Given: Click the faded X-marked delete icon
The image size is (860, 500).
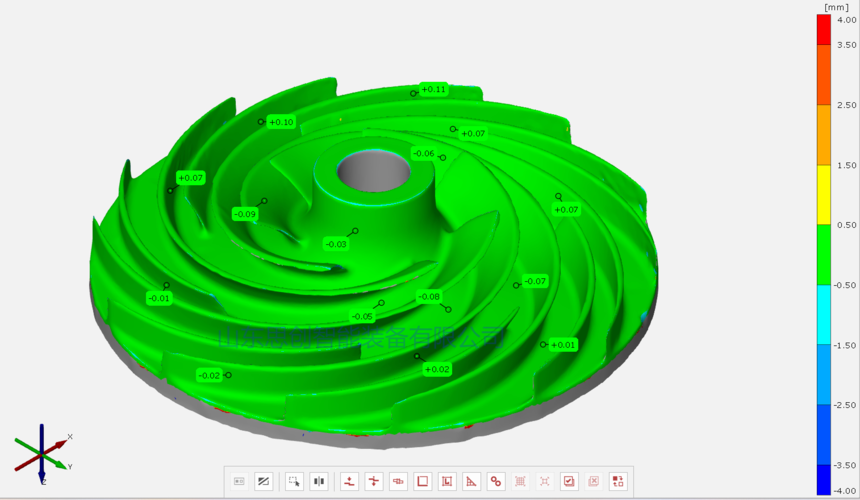Looking at the screenshot, I should pos(593,481).
